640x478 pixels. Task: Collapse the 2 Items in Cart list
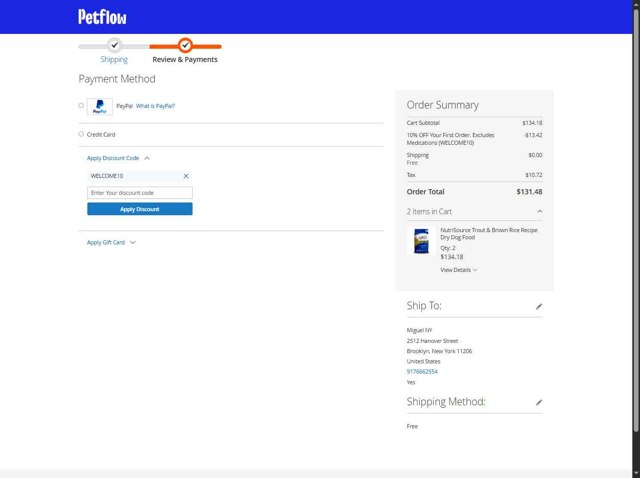(540, 211)
